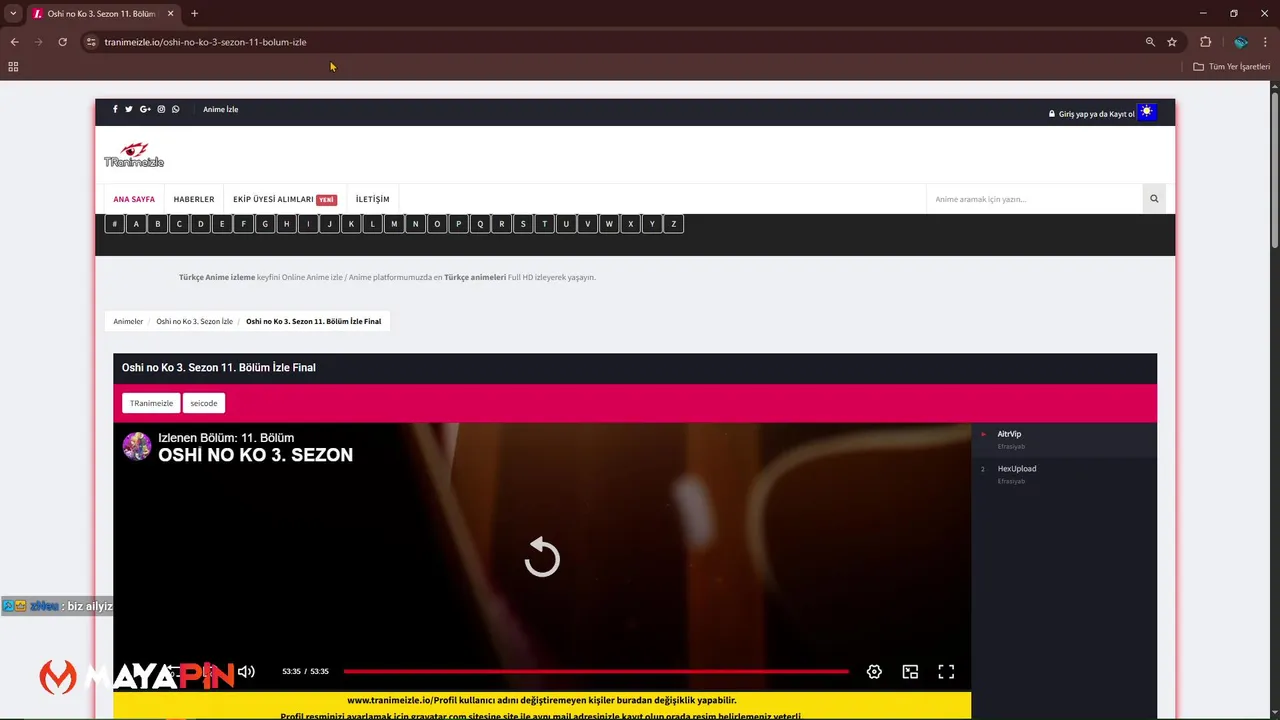Image resolution: width=1280 pixels, height=720 pixels.
Task: Open the apps grid in bookmarks bar
Action: 13,67
